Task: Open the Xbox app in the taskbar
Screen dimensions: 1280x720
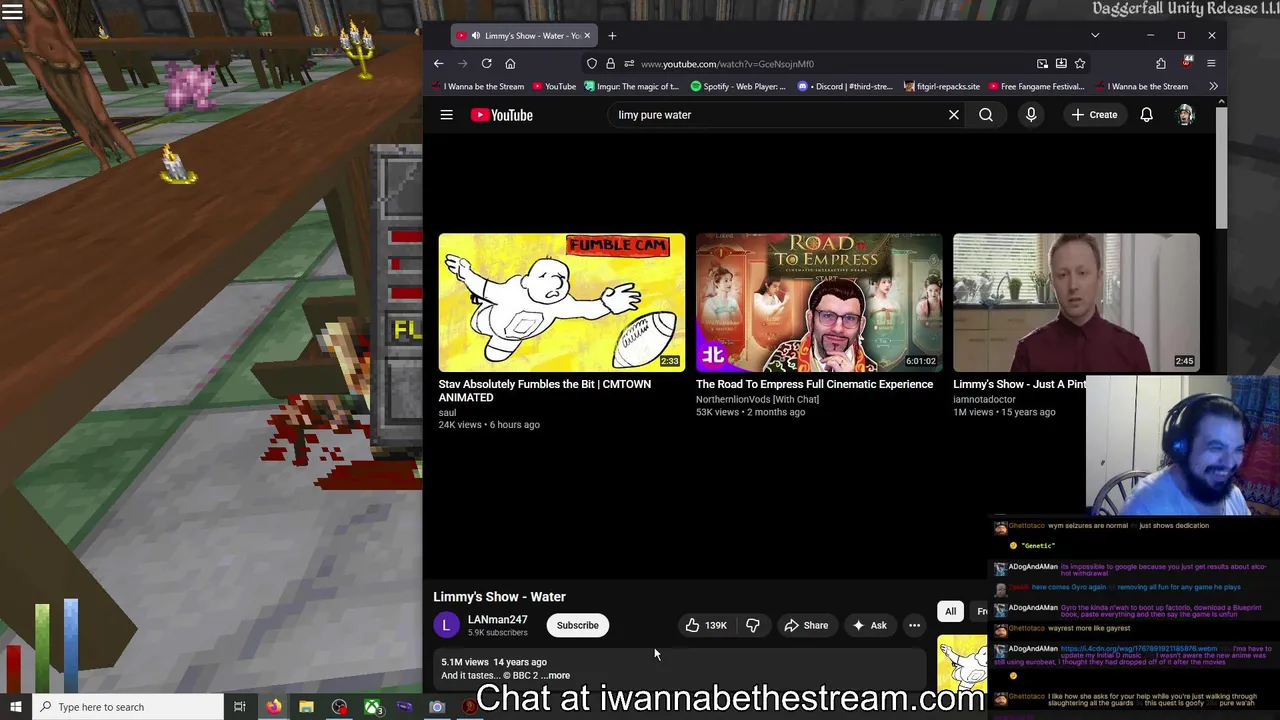Action: pos(372,707)
